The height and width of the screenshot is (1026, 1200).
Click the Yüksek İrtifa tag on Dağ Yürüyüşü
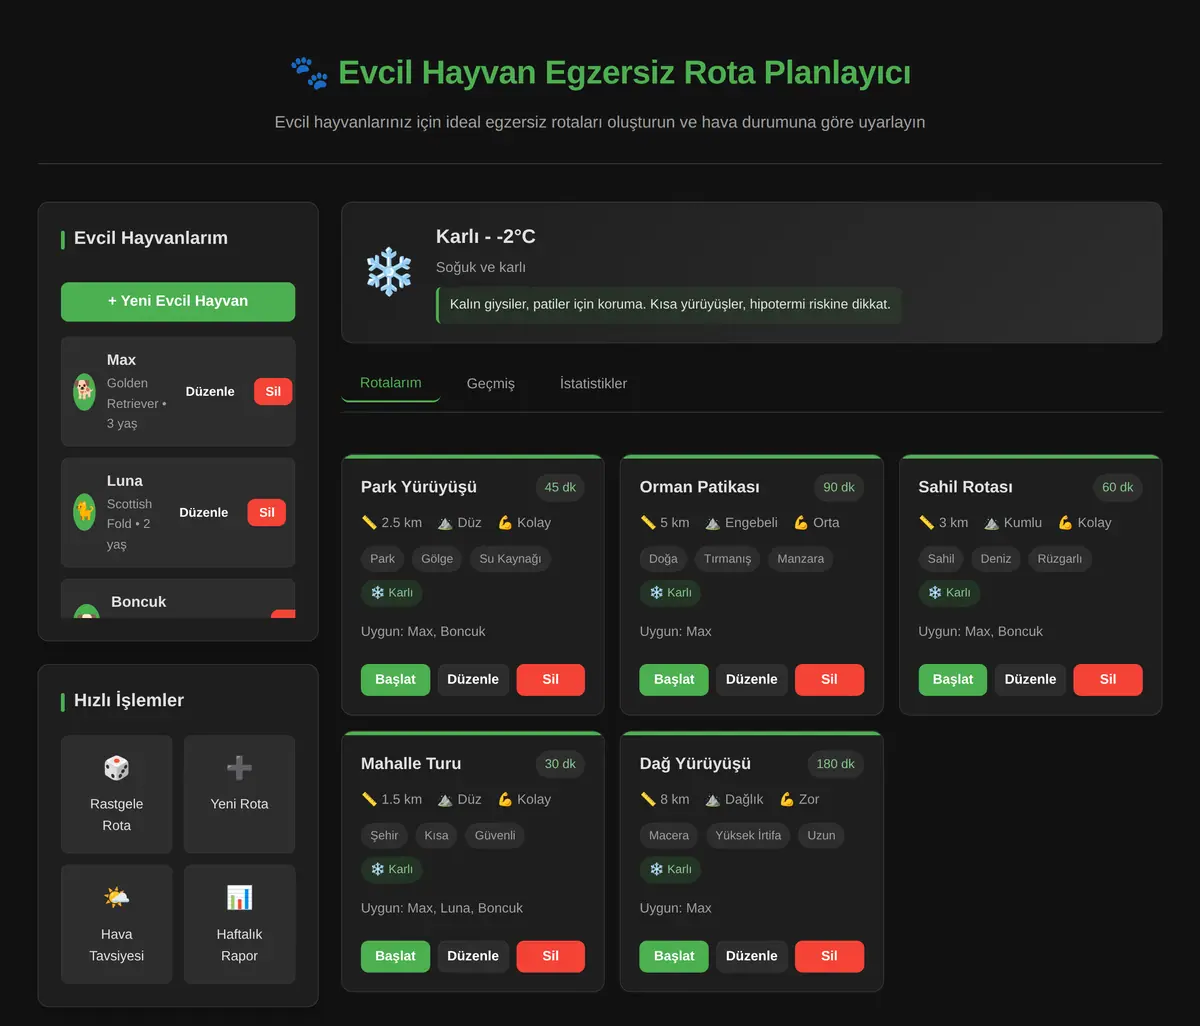749,835
